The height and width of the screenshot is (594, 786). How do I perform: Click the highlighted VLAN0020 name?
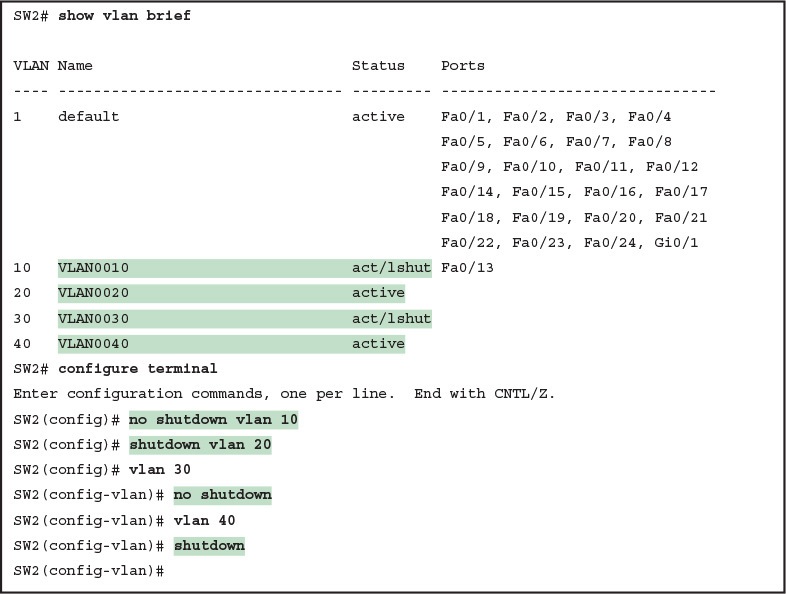[93, 293]
